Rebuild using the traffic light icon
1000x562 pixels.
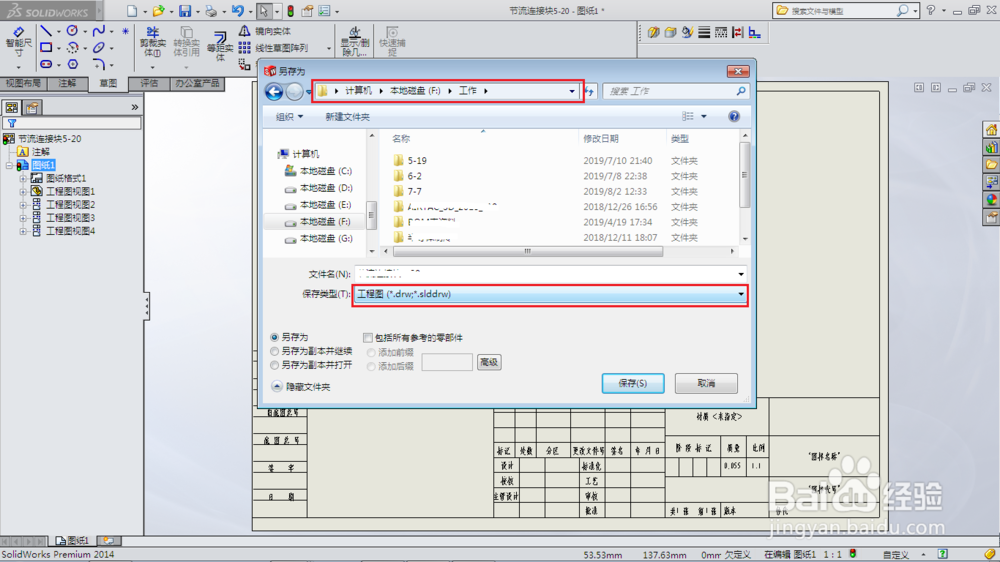click(290, 11)
